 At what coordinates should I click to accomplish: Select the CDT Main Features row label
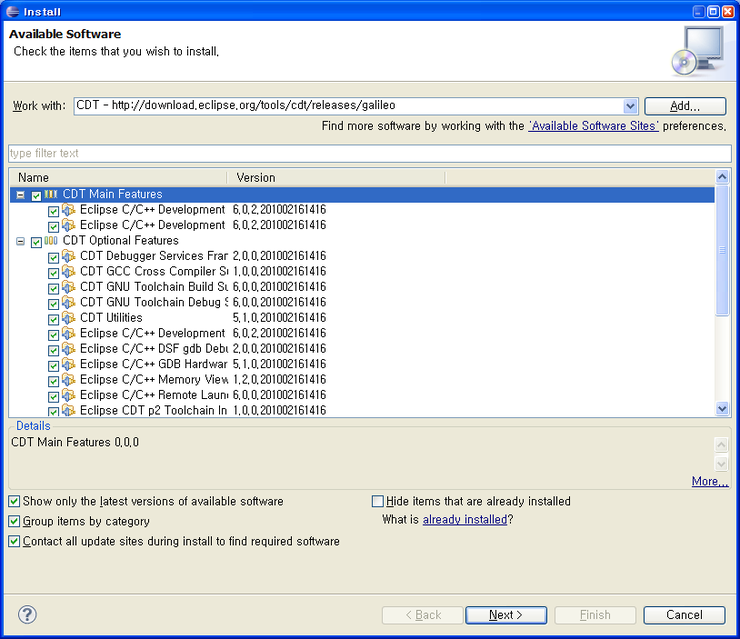[112, 194]
